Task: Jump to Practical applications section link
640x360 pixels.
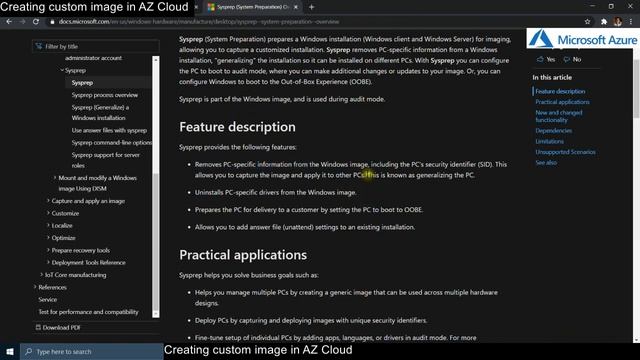Action: pos(562,102)
